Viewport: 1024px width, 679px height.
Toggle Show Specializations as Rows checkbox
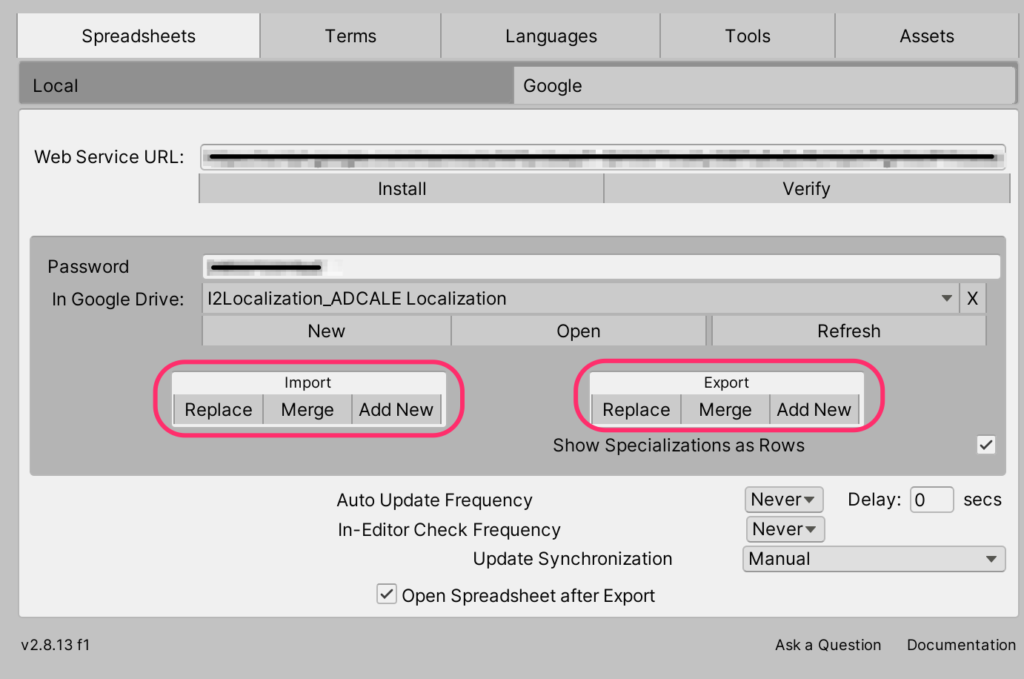[x=986, y=445]
